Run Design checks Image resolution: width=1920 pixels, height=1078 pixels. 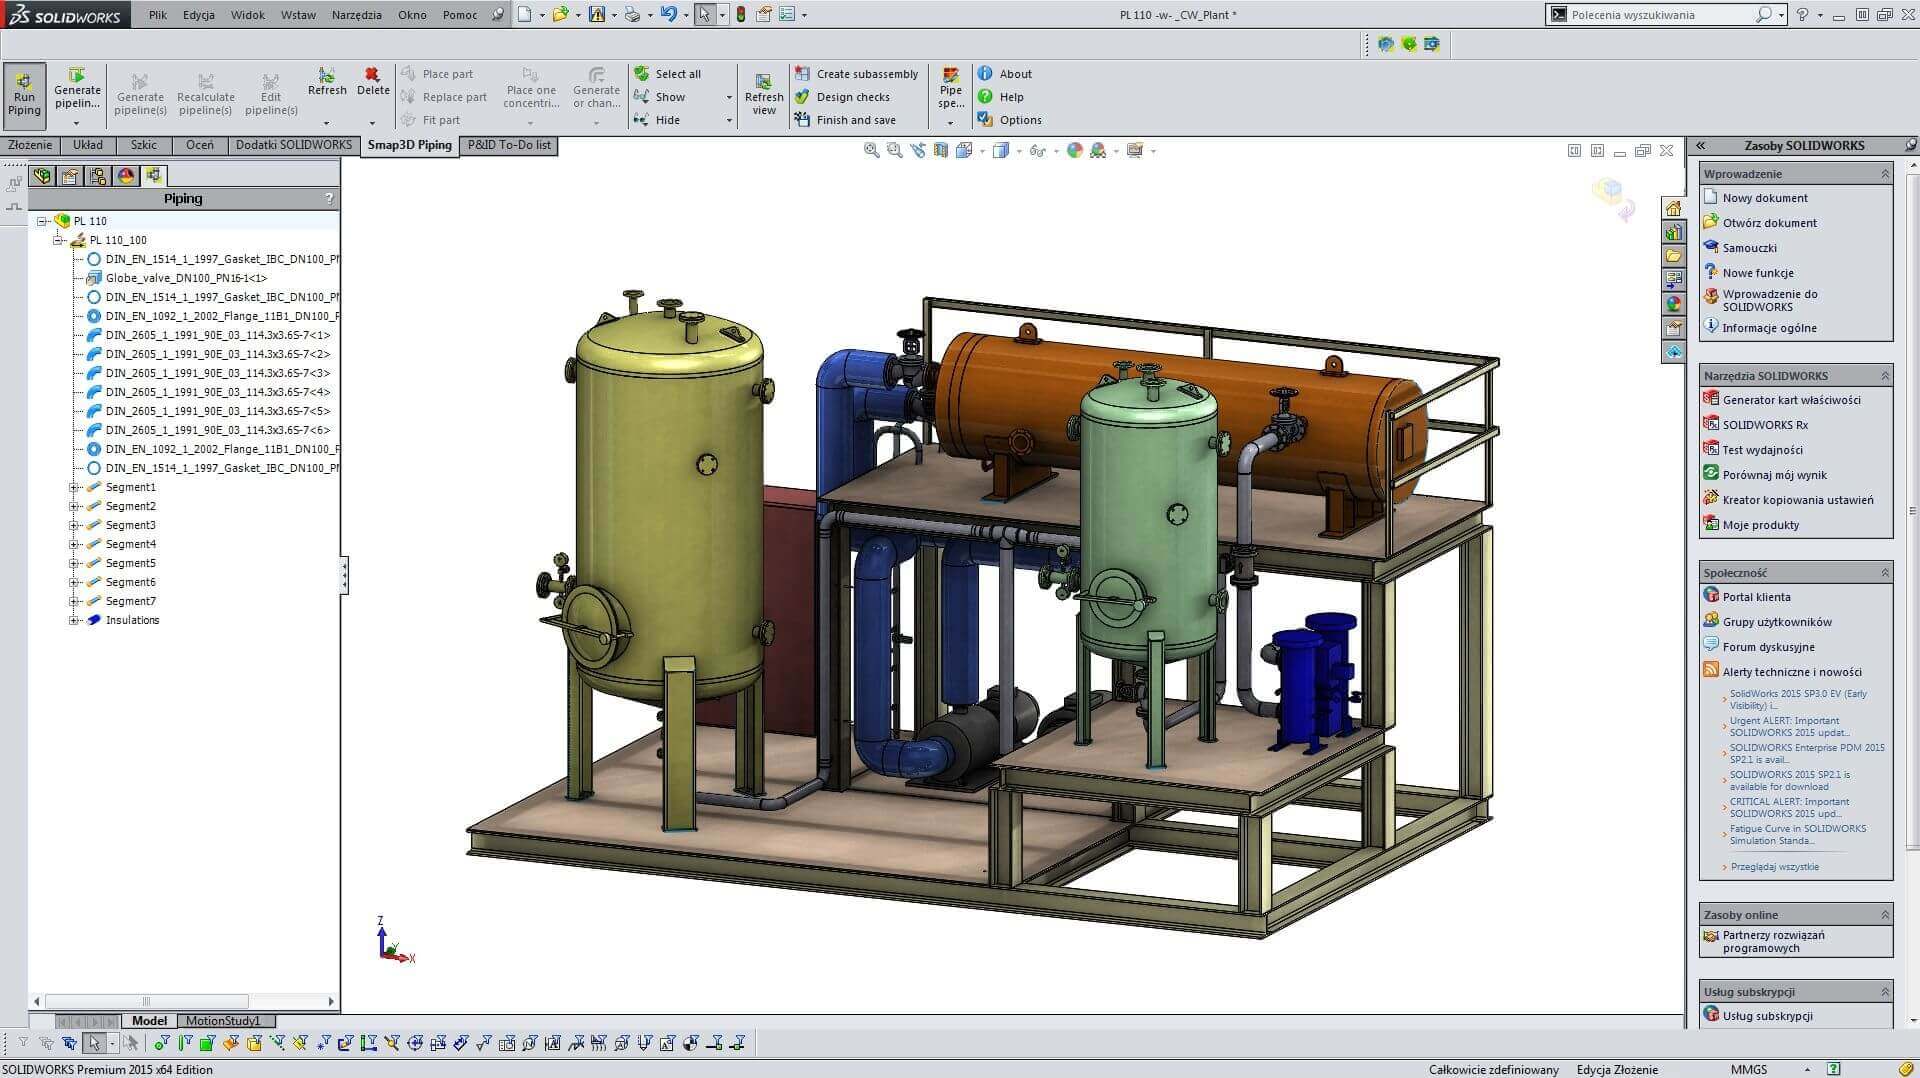842,97
